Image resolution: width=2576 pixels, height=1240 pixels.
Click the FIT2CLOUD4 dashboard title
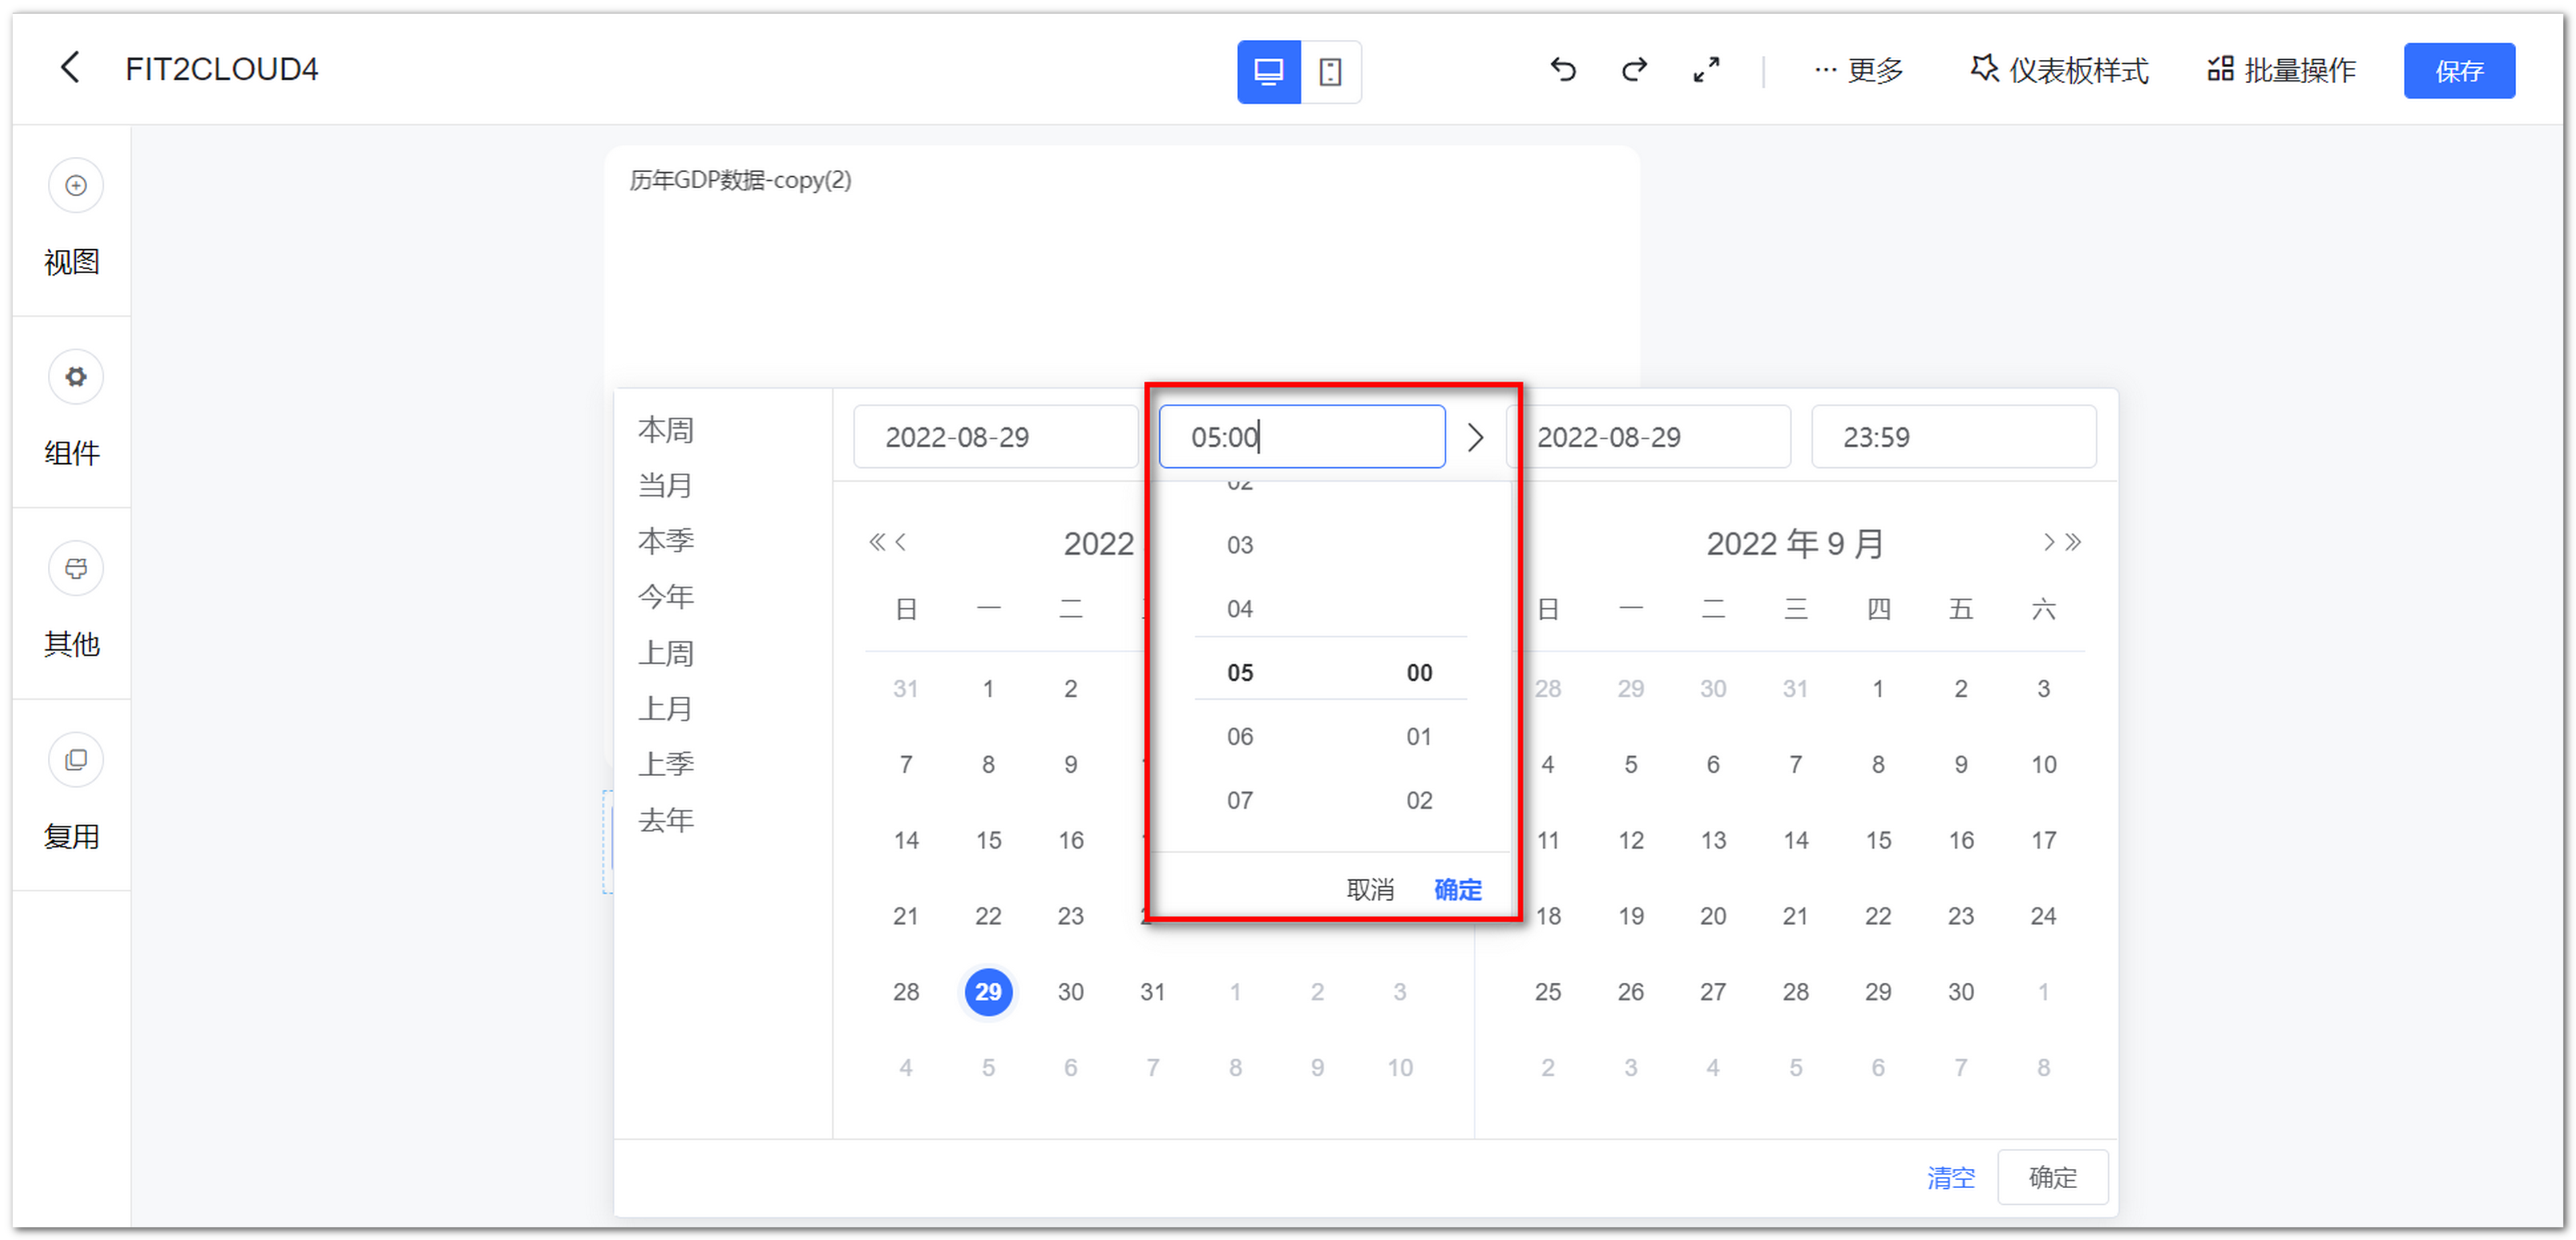[x=222, y=69]
